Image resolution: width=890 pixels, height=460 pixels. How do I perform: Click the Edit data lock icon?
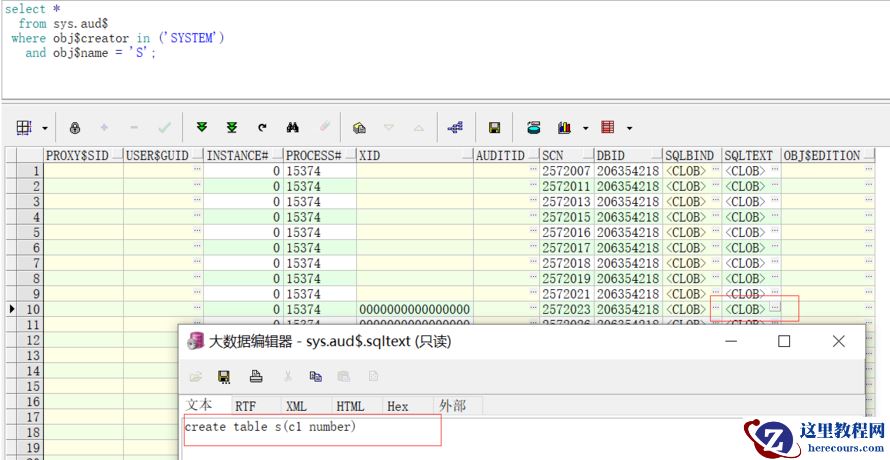pos(75,128)
